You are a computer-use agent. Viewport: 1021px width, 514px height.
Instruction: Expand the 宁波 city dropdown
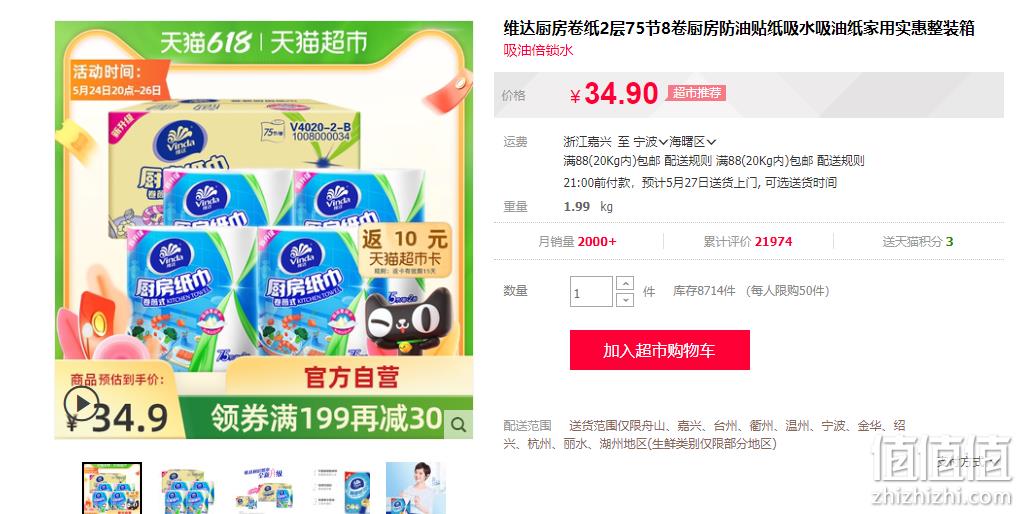click(650, 141)
